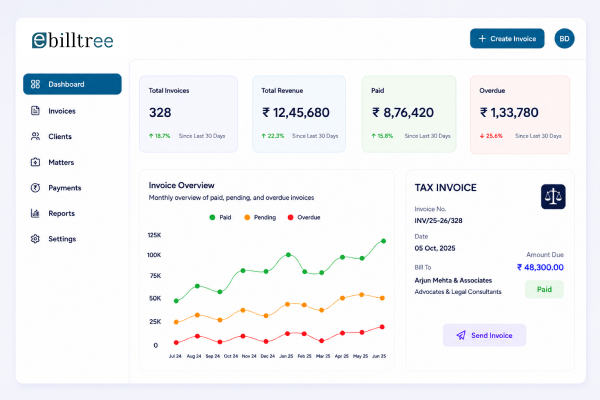Click the 100K y-axis label
This screenshot has height=400, width=600.
pyautogui.click(x=154, y=255)
